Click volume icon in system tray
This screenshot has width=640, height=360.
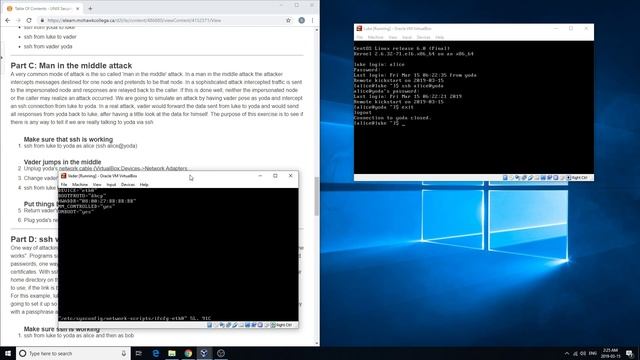[583, 353]
